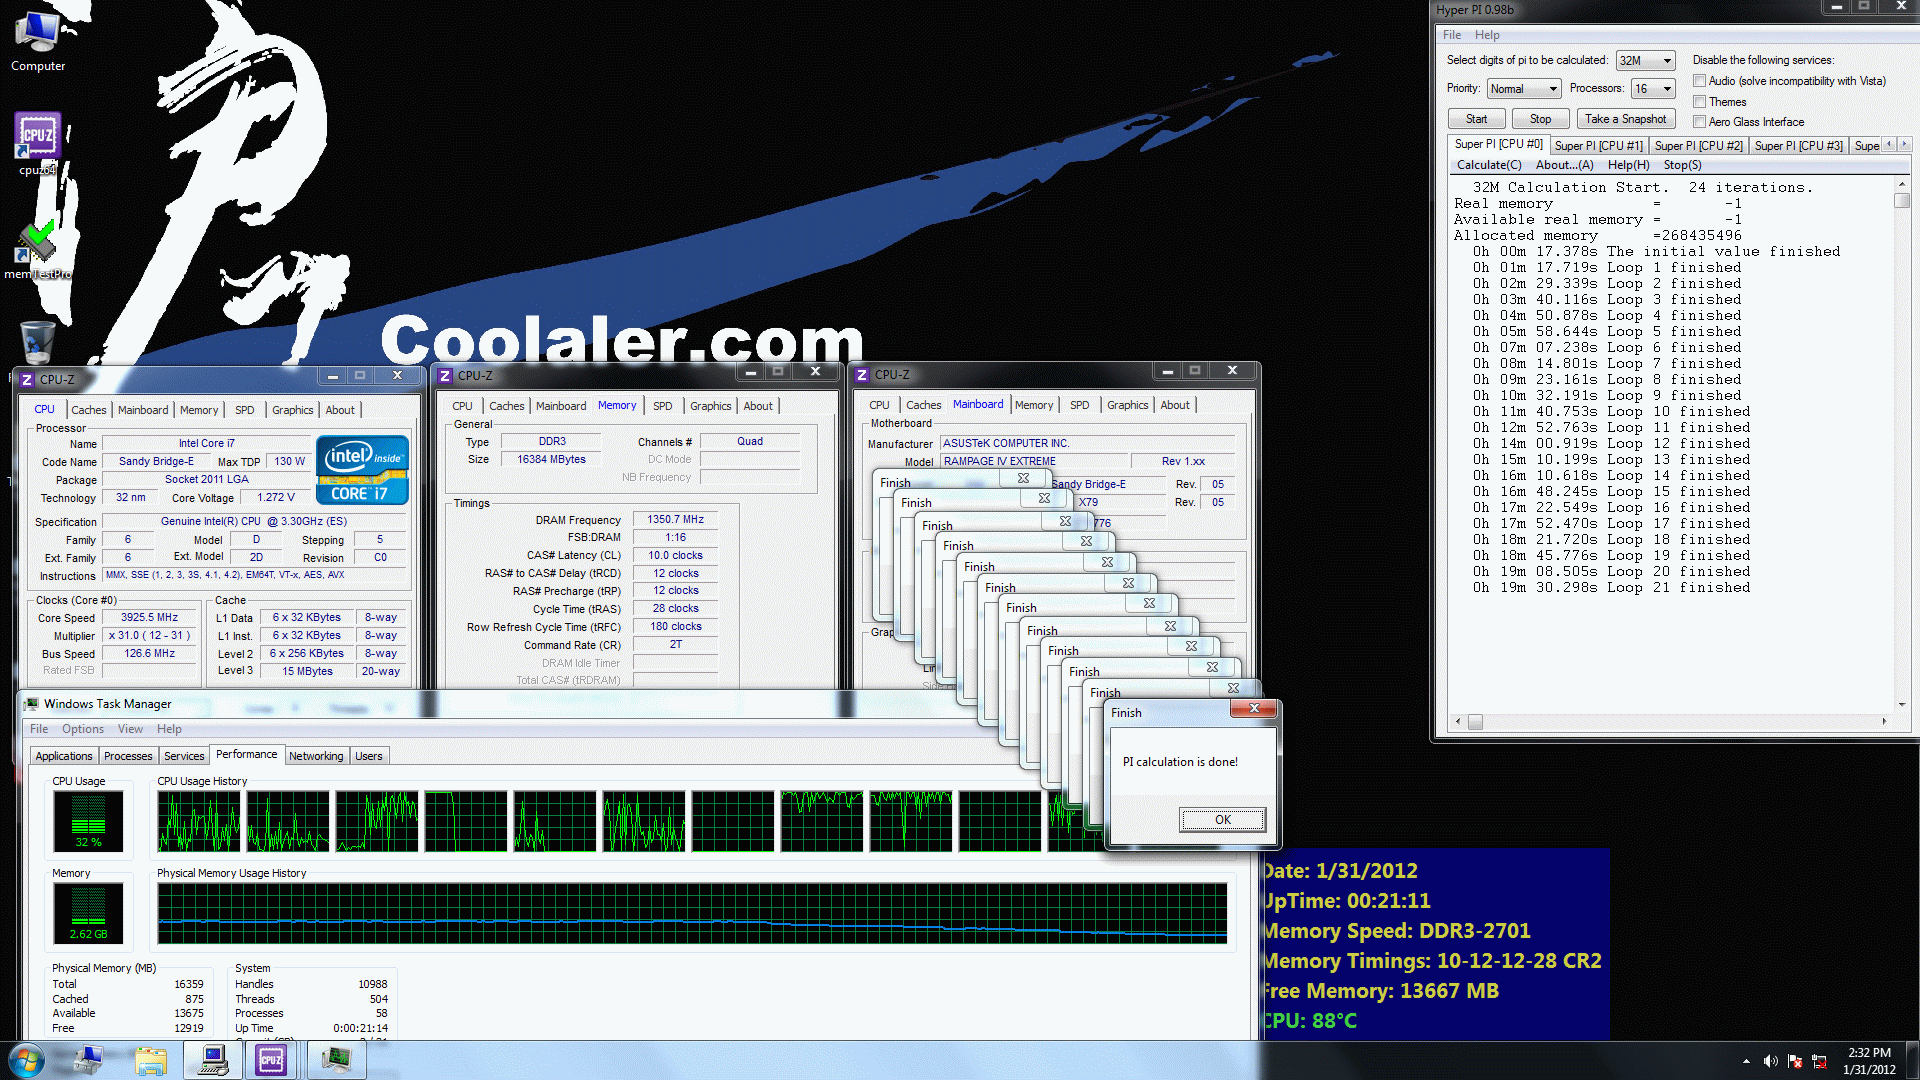Open Task Manager View menu
Viewport: 1920px width, 1080px height.
(130, 729)
